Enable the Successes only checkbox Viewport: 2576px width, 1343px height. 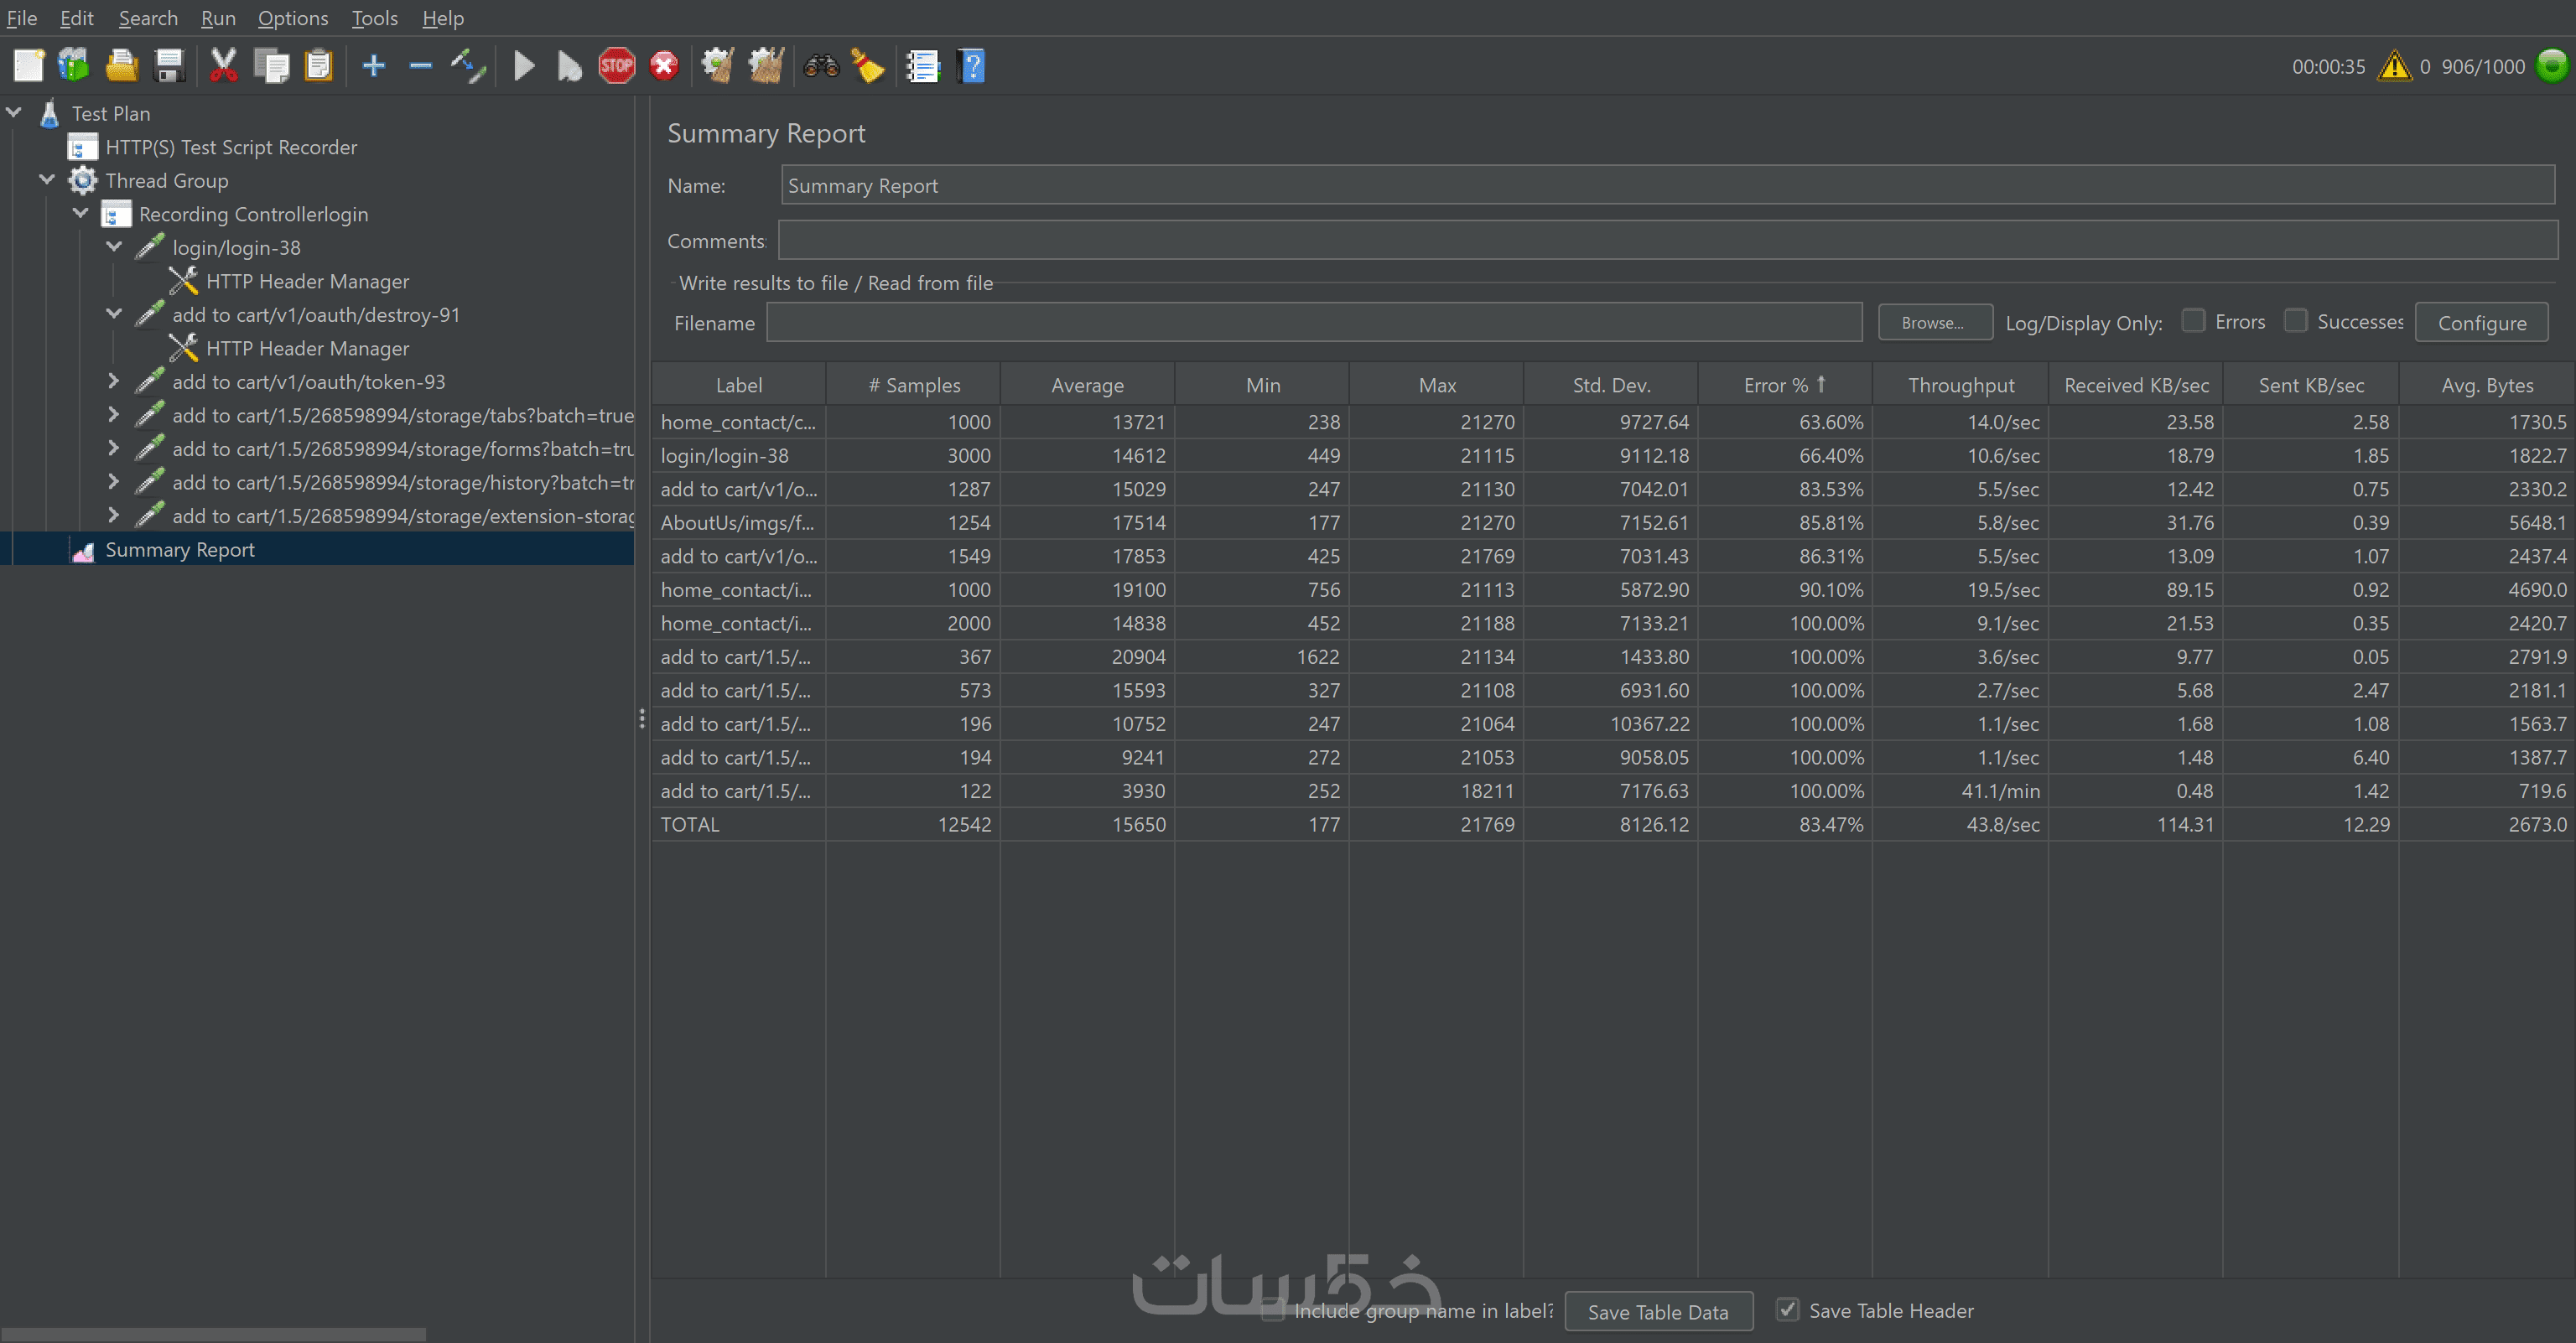(2296, 321)
